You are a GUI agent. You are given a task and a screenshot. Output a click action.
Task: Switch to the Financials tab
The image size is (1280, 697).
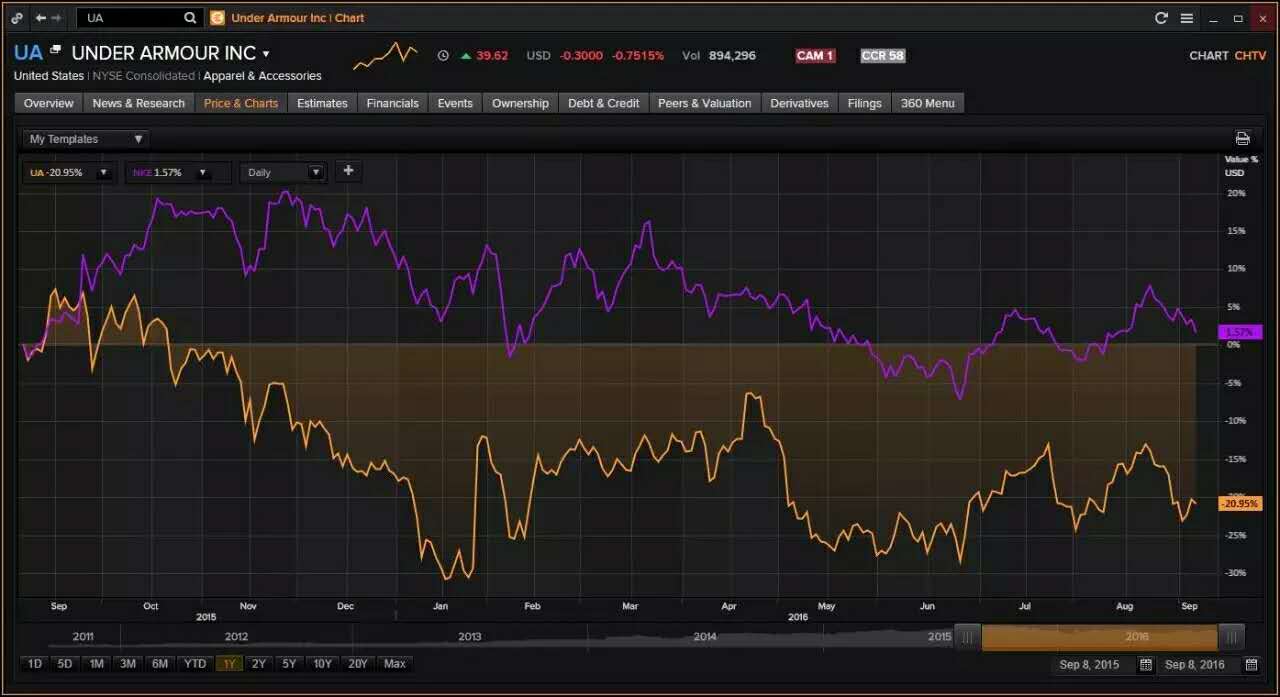point(392,103)
